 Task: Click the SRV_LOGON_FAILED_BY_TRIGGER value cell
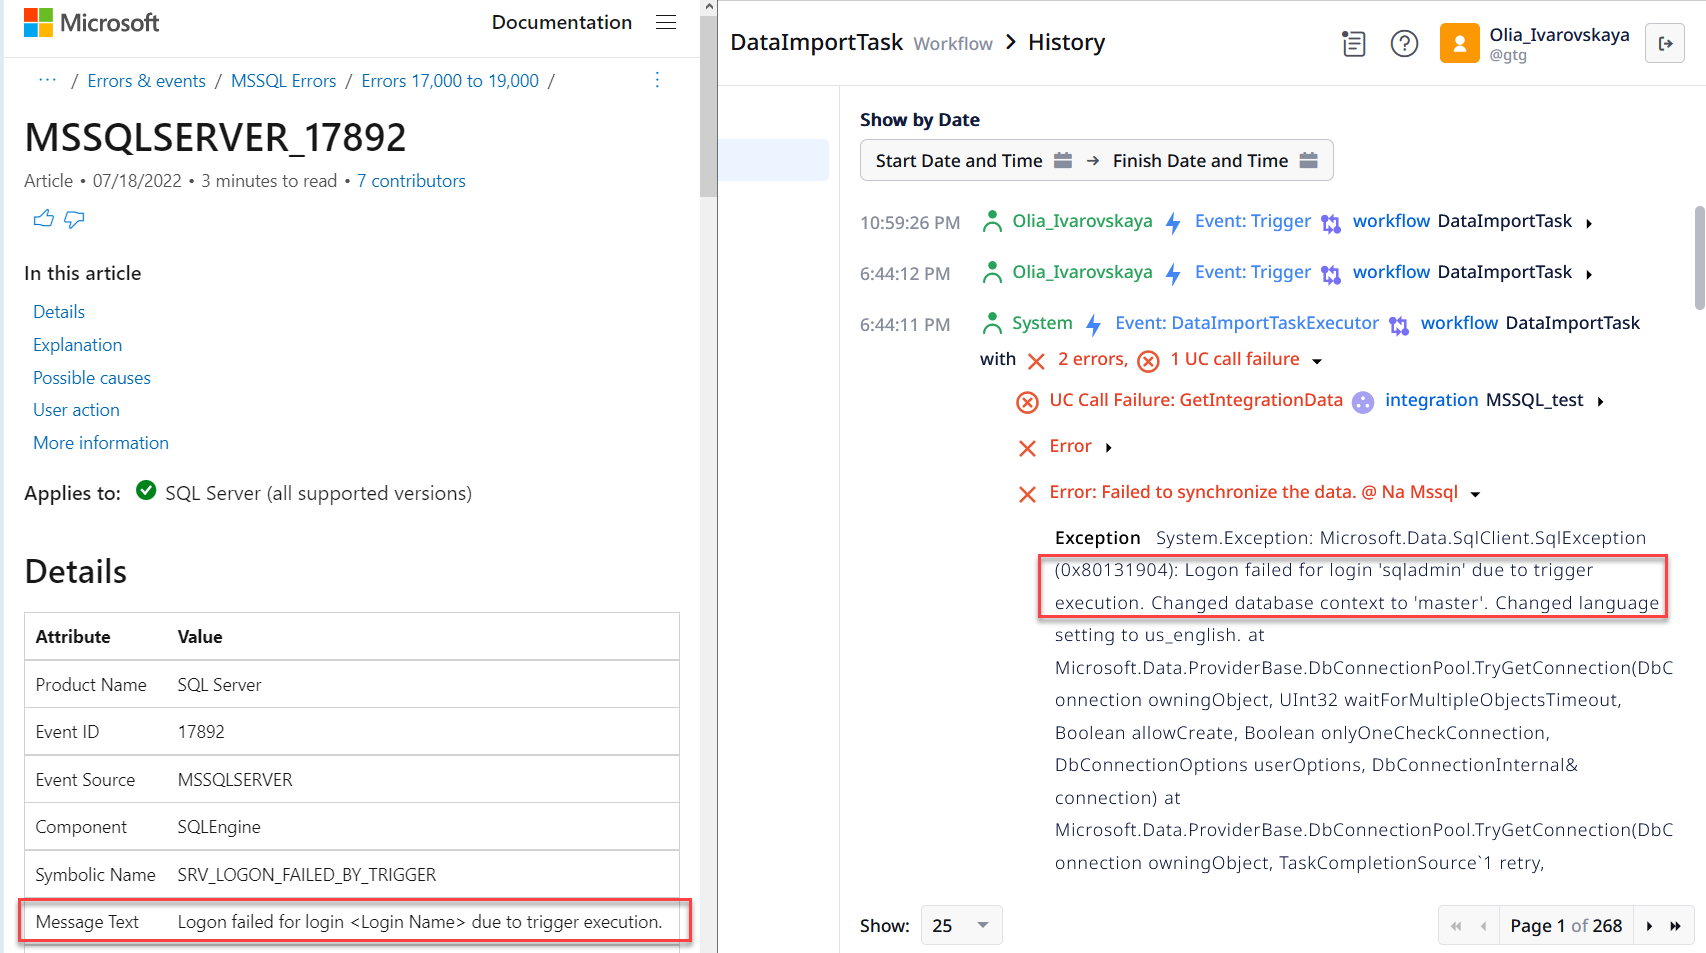[x=307, y=875]
